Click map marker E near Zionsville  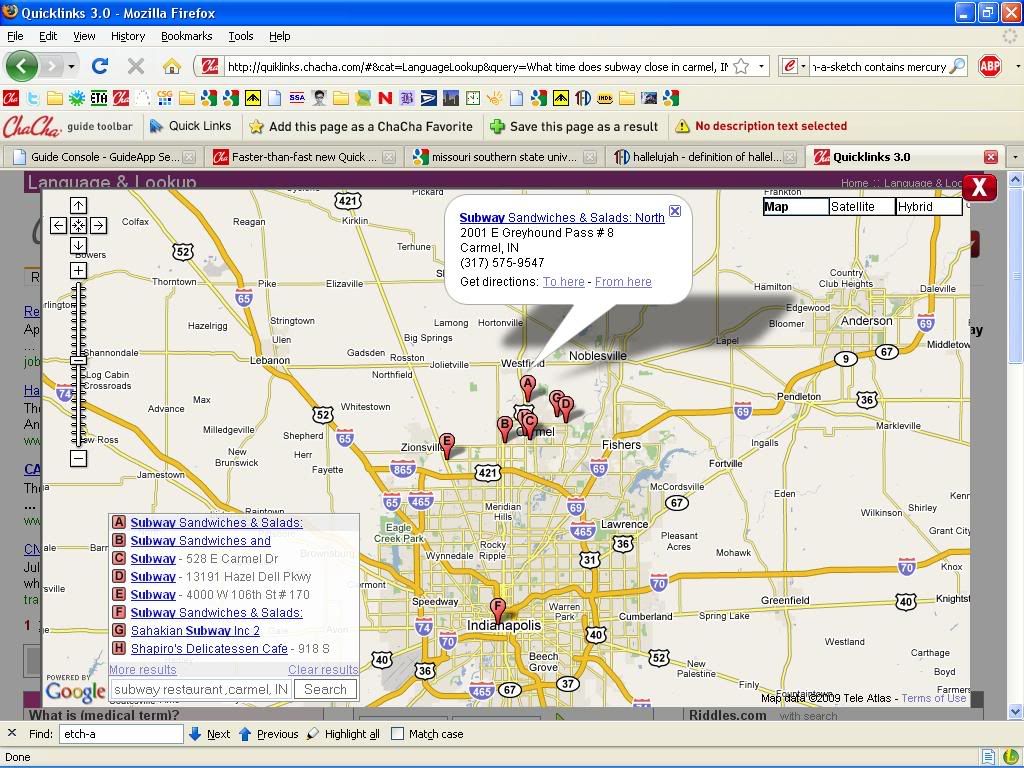coord(447,445)
